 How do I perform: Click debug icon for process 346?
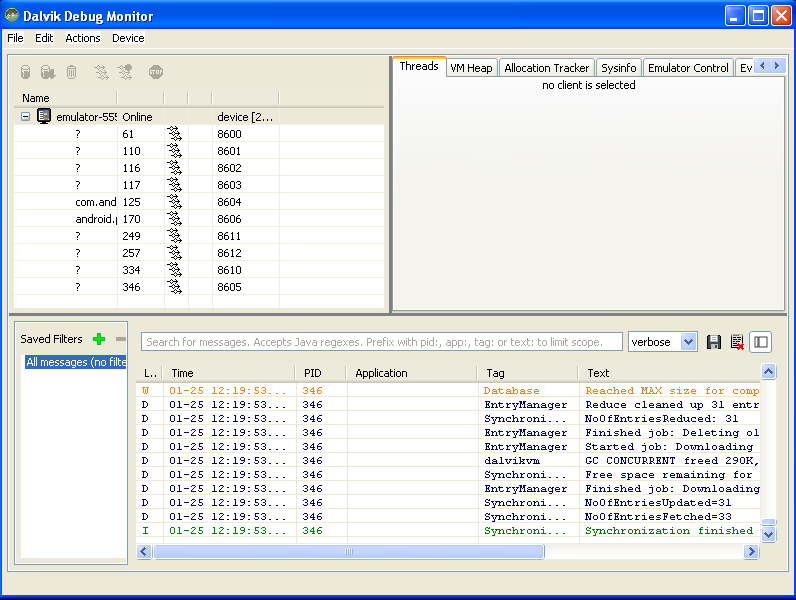pos(175,287)
